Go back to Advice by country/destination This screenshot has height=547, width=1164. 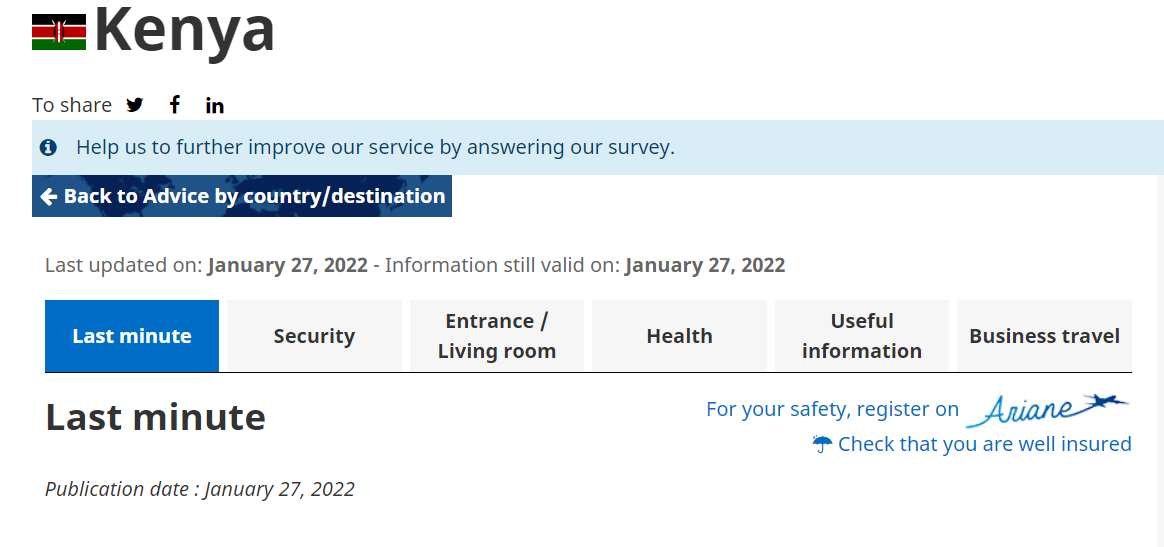tap(242, 196)
